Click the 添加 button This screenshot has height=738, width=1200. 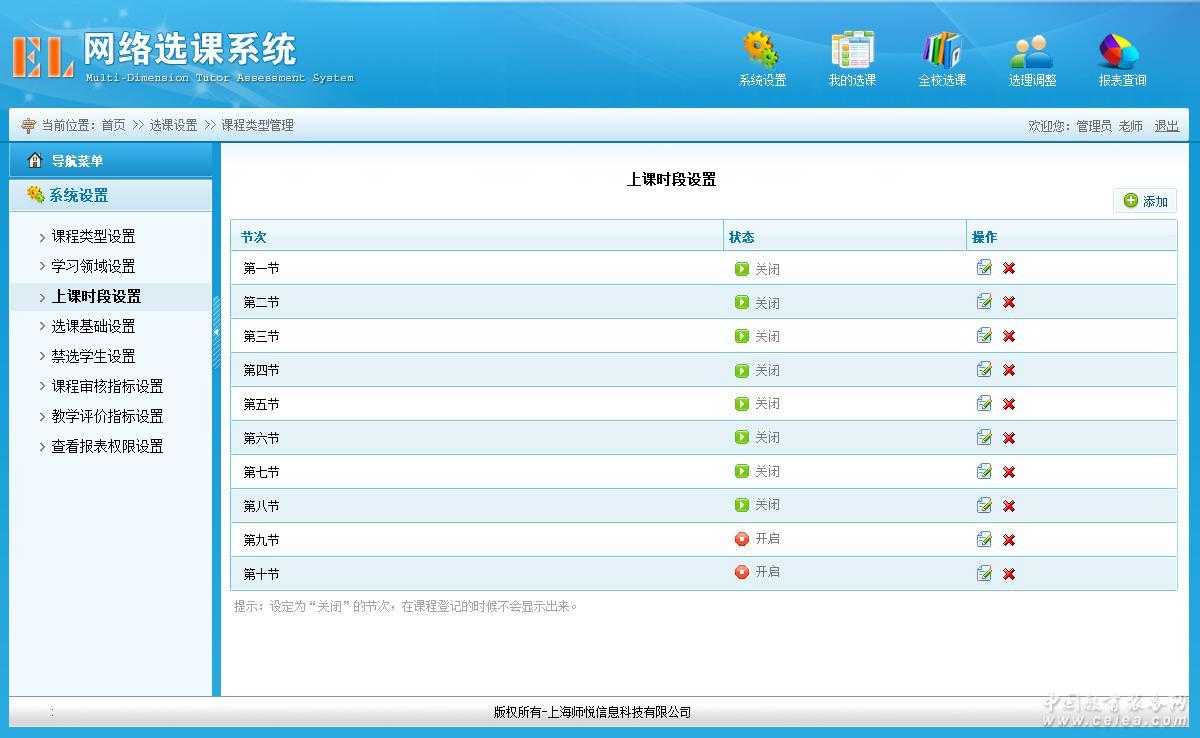[1145, 201]
